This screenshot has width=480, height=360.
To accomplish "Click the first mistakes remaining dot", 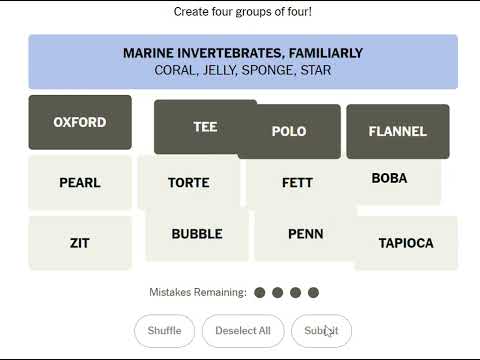I will click(x=260, y=293).
